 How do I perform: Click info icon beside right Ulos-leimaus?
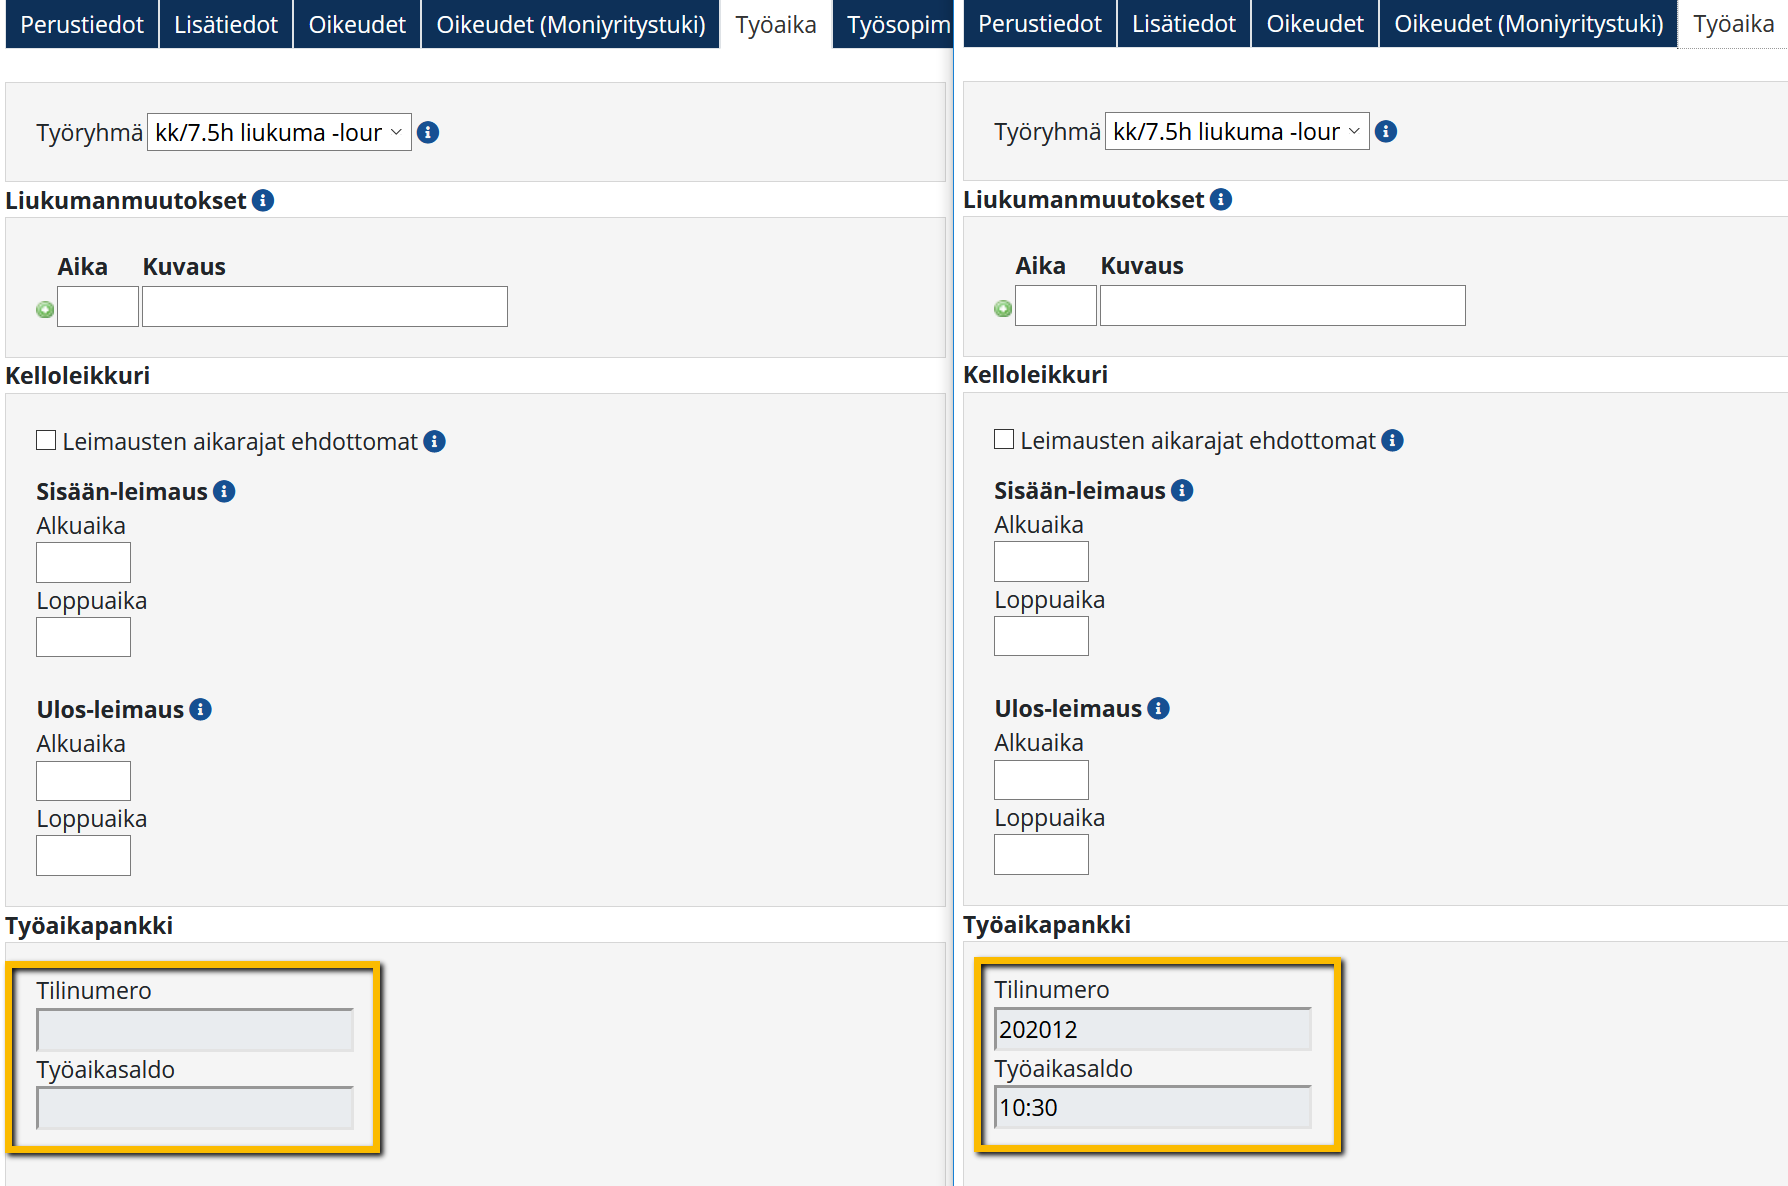1159,708
